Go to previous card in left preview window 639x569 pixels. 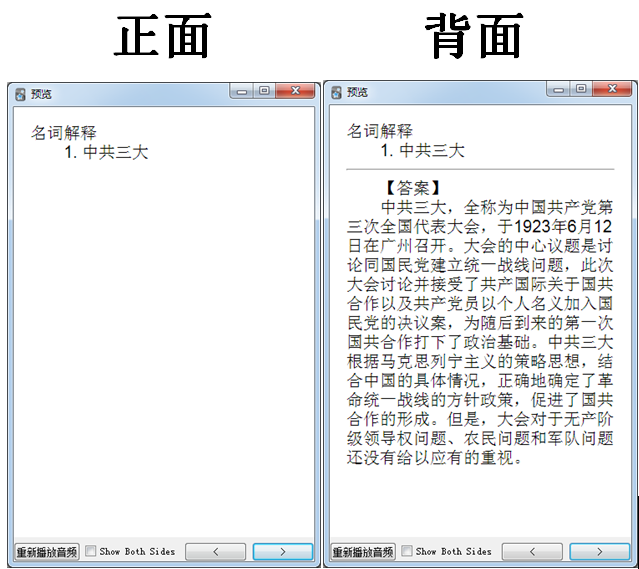pyautogui.click(x=216, y=552)
